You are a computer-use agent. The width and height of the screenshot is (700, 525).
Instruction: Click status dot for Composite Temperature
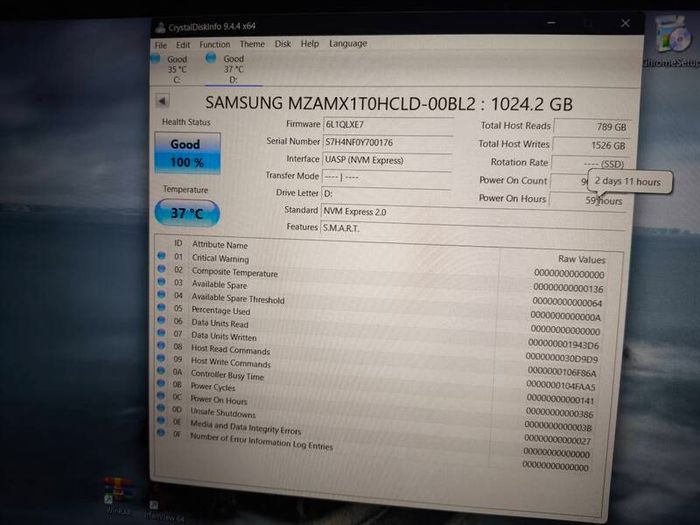pyautogui.click(x=162, y=269)
